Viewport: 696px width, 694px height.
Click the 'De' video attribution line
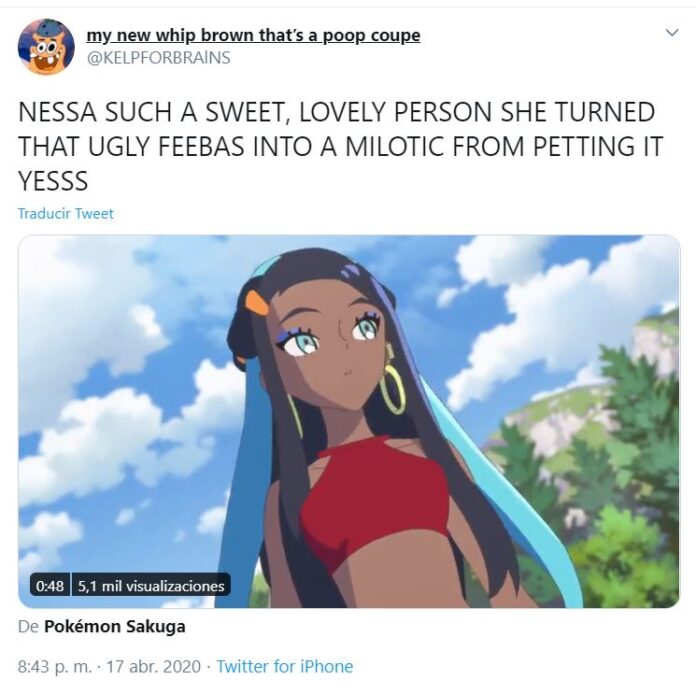(x=102, y=627)
